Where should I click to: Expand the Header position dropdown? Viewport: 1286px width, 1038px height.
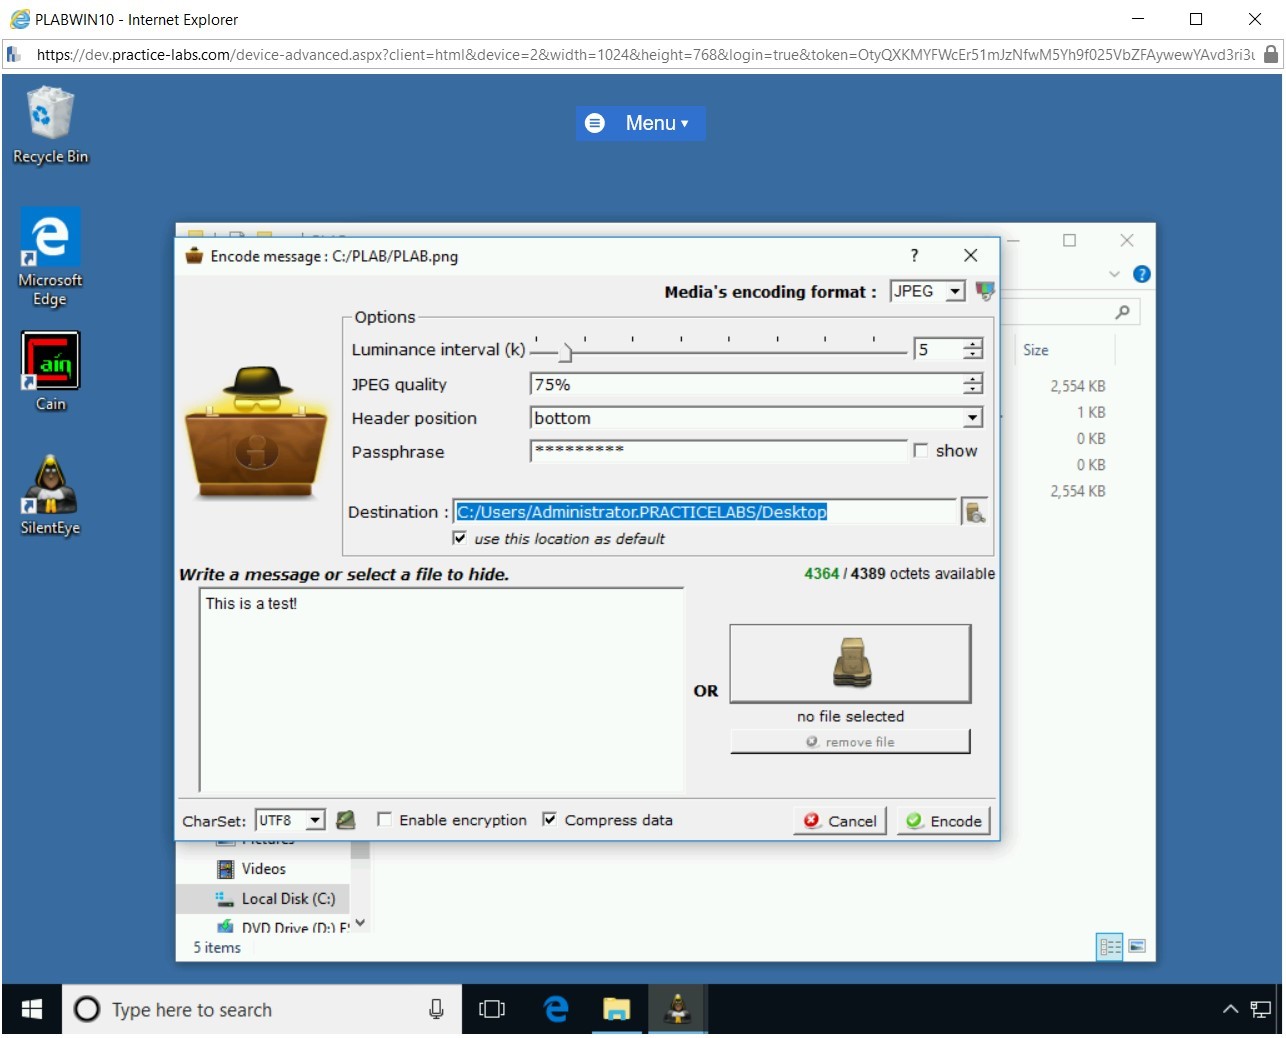click(972, 418)
